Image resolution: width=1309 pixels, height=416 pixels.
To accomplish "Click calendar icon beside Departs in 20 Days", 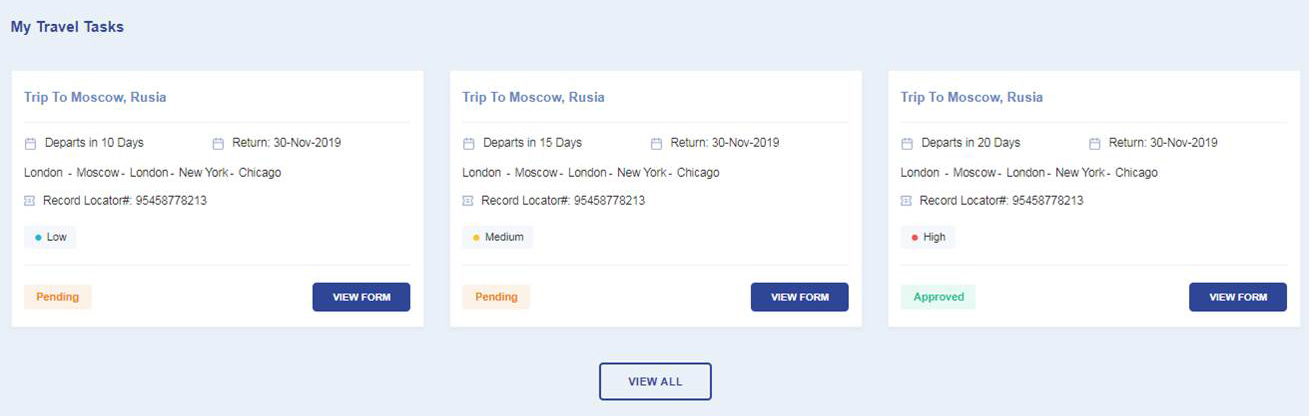I will pyautogui.click(x=907, y=143).
